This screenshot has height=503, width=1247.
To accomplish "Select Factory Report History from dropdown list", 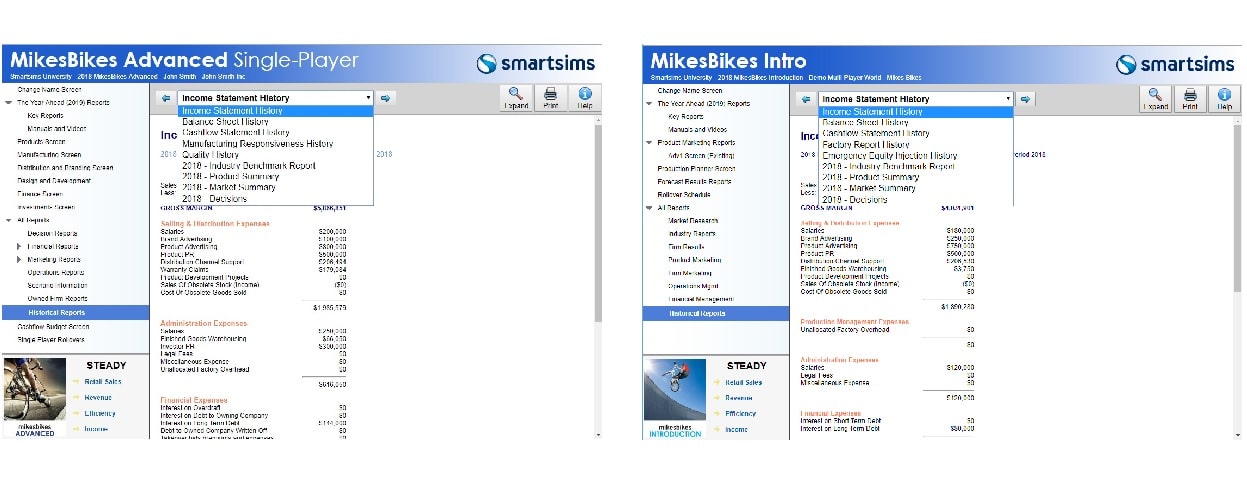I will point(865,145).
